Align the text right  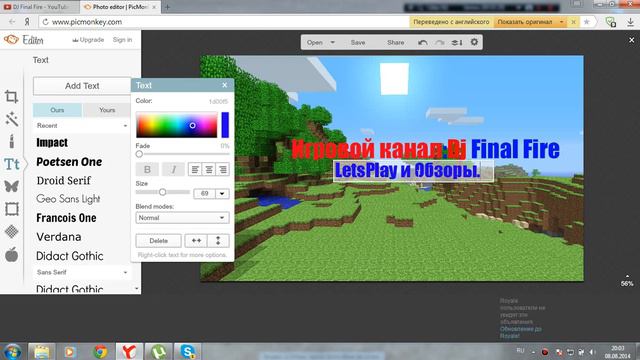222,169
